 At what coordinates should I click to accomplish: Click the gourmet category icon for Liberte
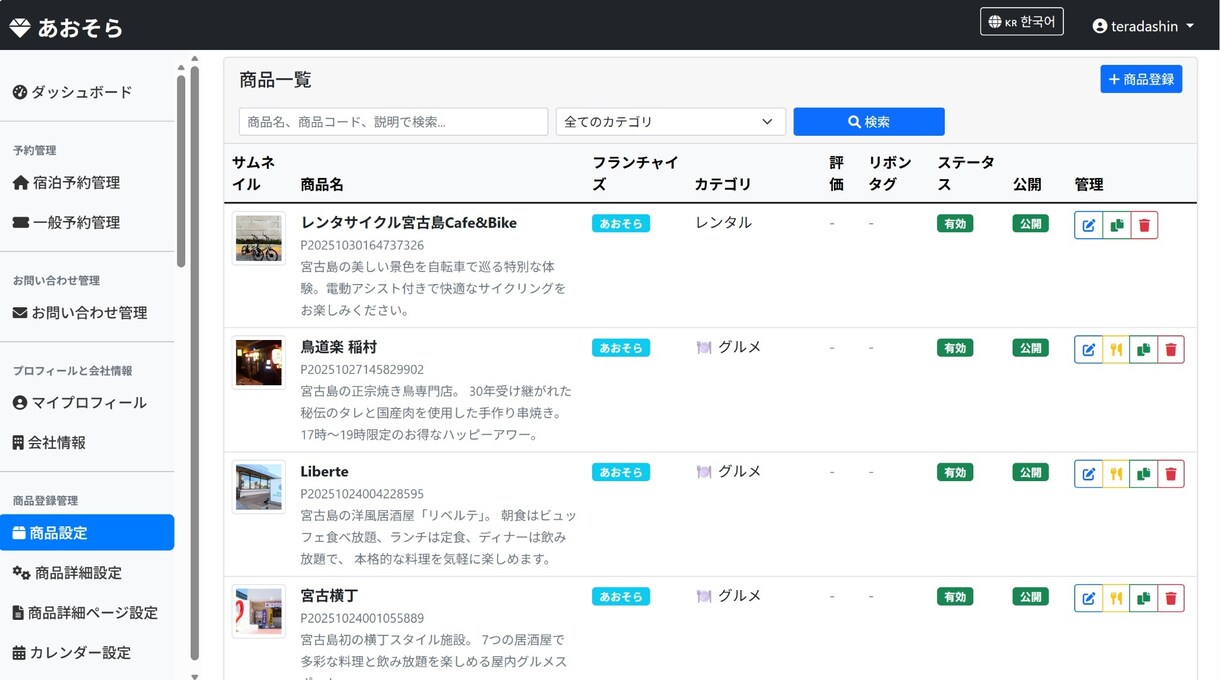point(704,472)
